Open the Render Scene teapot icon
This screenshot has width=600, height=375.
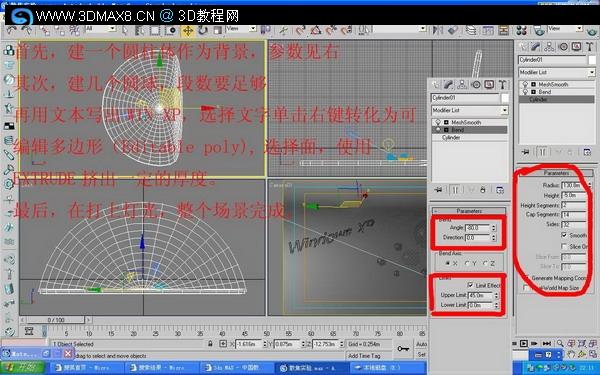pyautogui.click(x=539, y=30)
